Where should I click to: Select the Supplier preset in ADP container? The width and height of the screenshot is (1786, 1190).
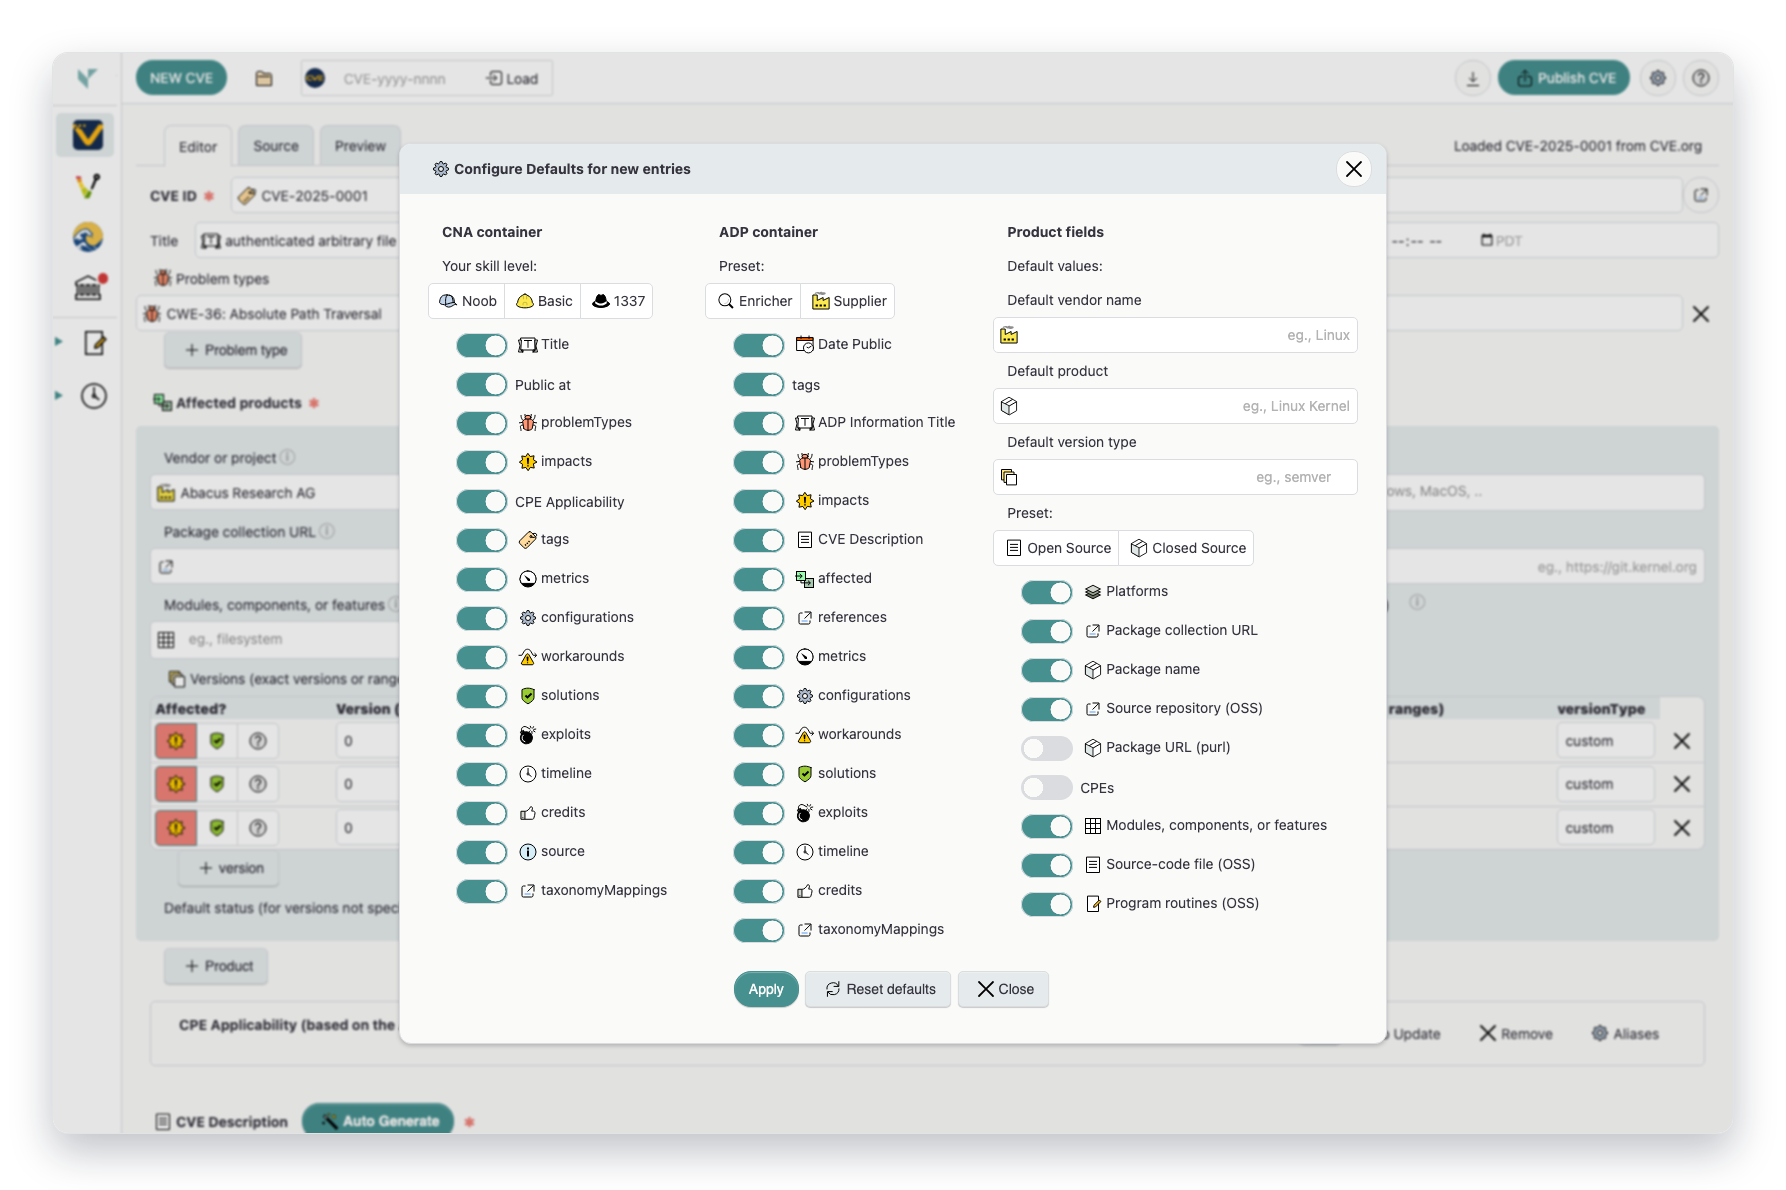coord(848,300)
